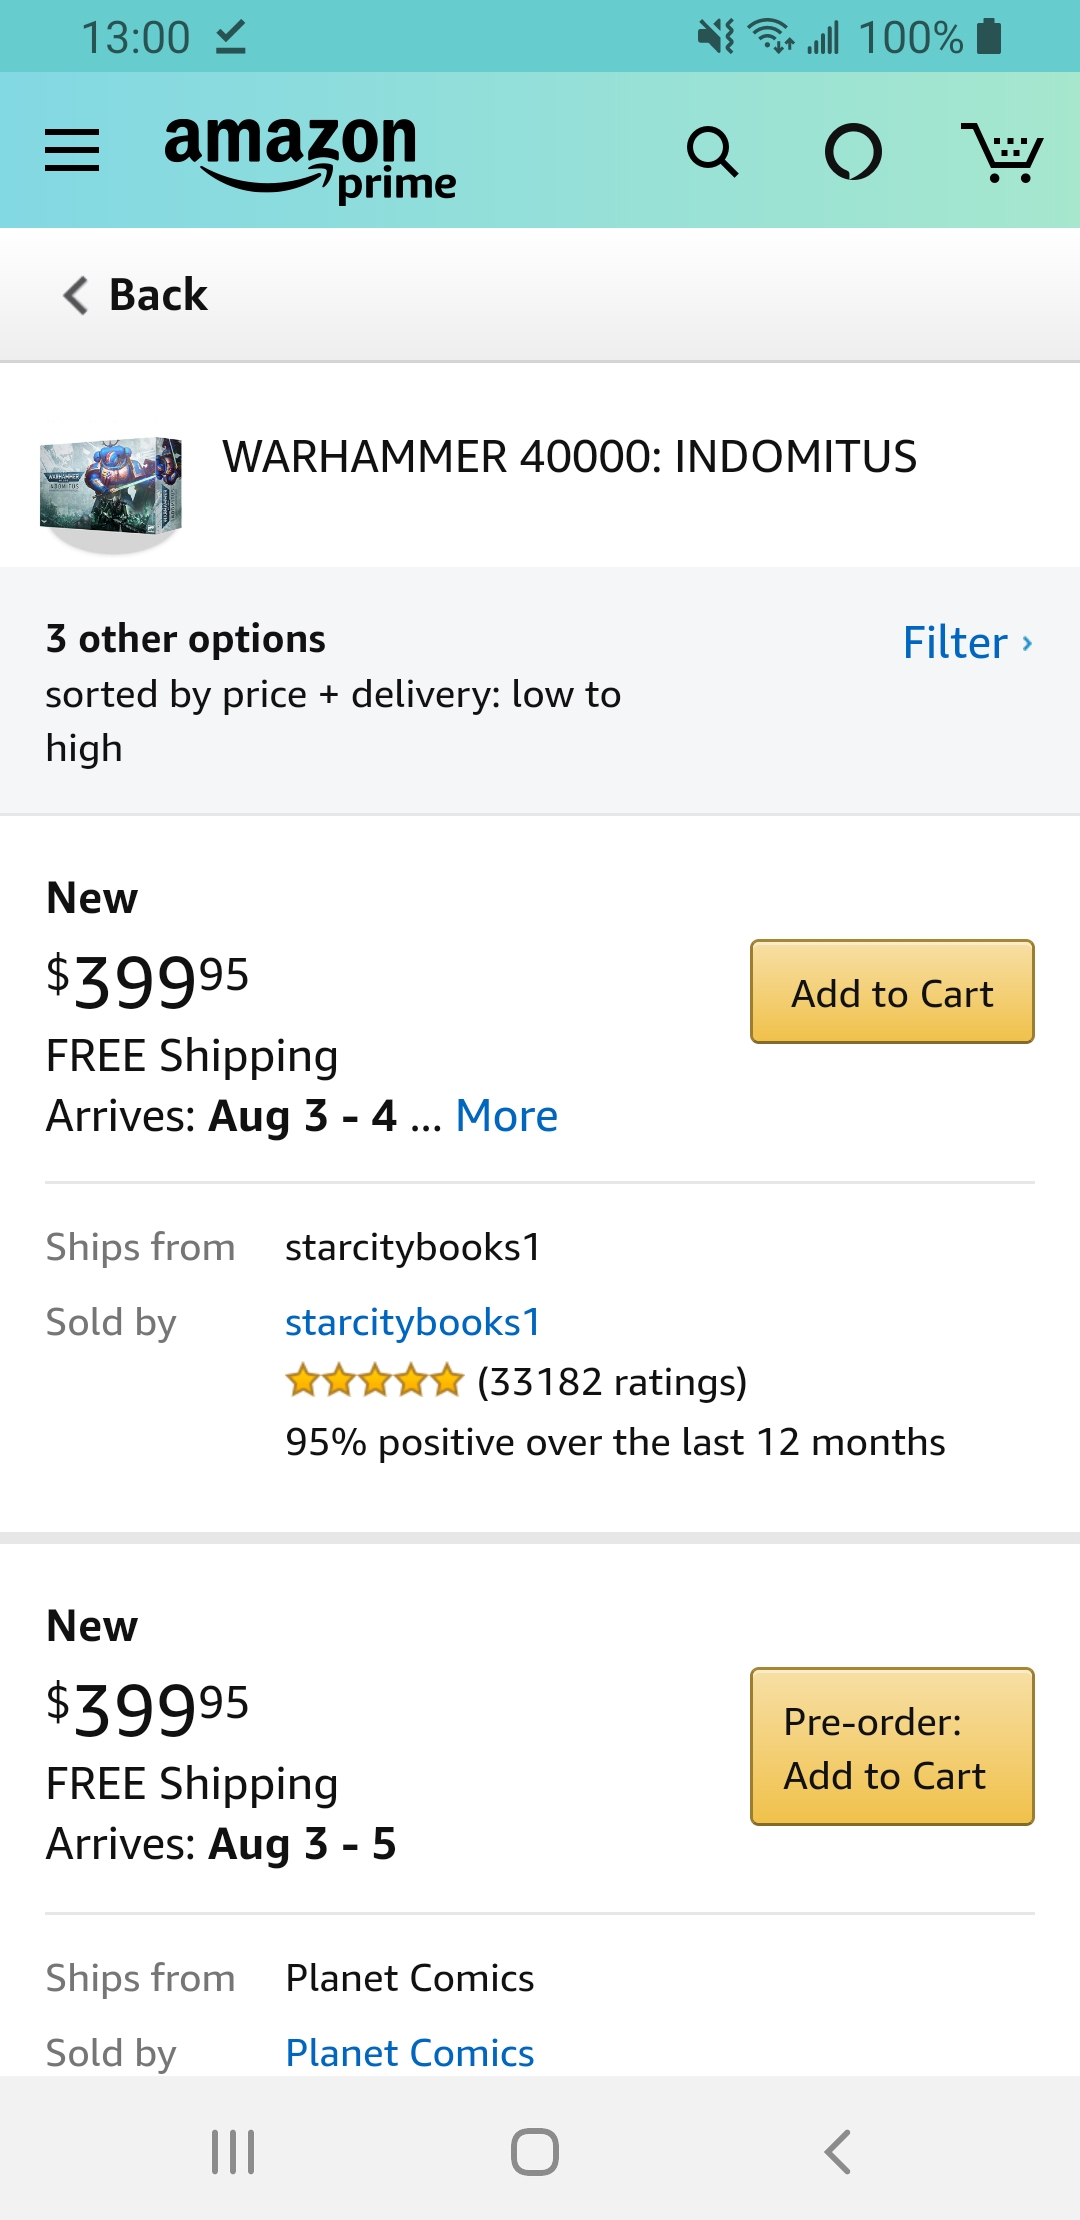Add starcitybooks1 offer to cart
Screen dimensions: 1080x2220
coord(892,992)
